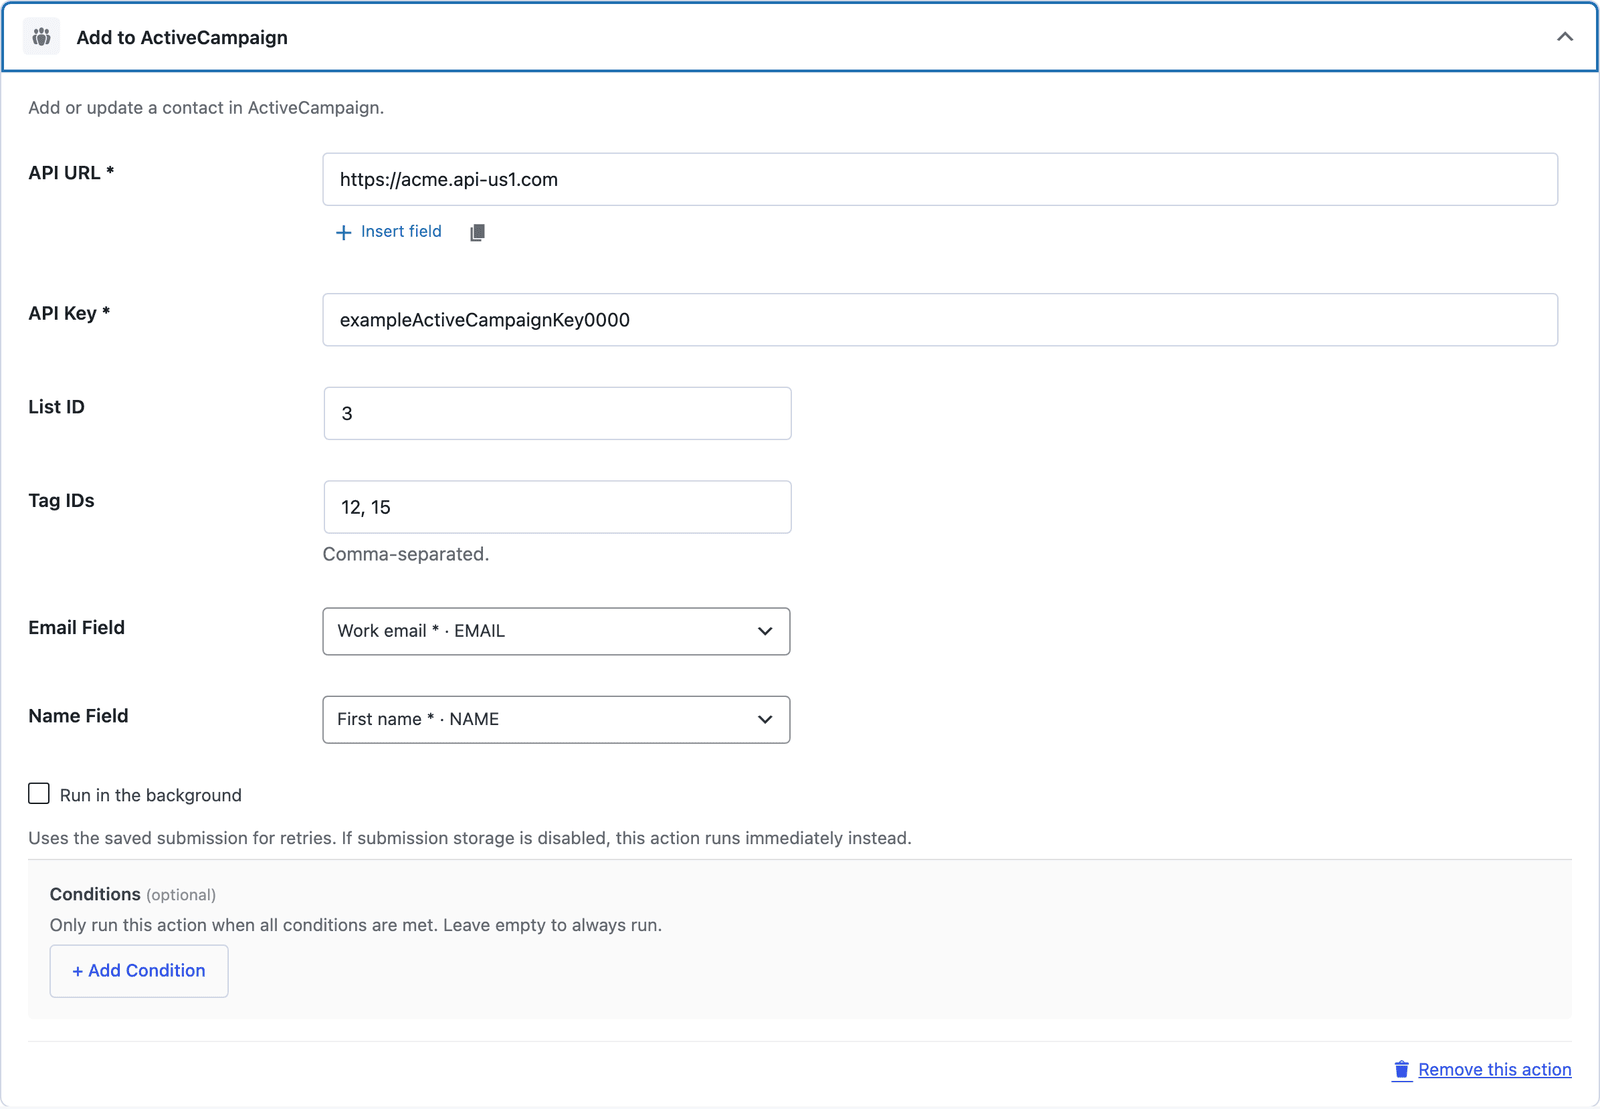The width and height of the screenshot is (1600, 1109).
Task: Collapse the Add to ActiveCampaign panel chevron
Action: (x=1565, y=37)
